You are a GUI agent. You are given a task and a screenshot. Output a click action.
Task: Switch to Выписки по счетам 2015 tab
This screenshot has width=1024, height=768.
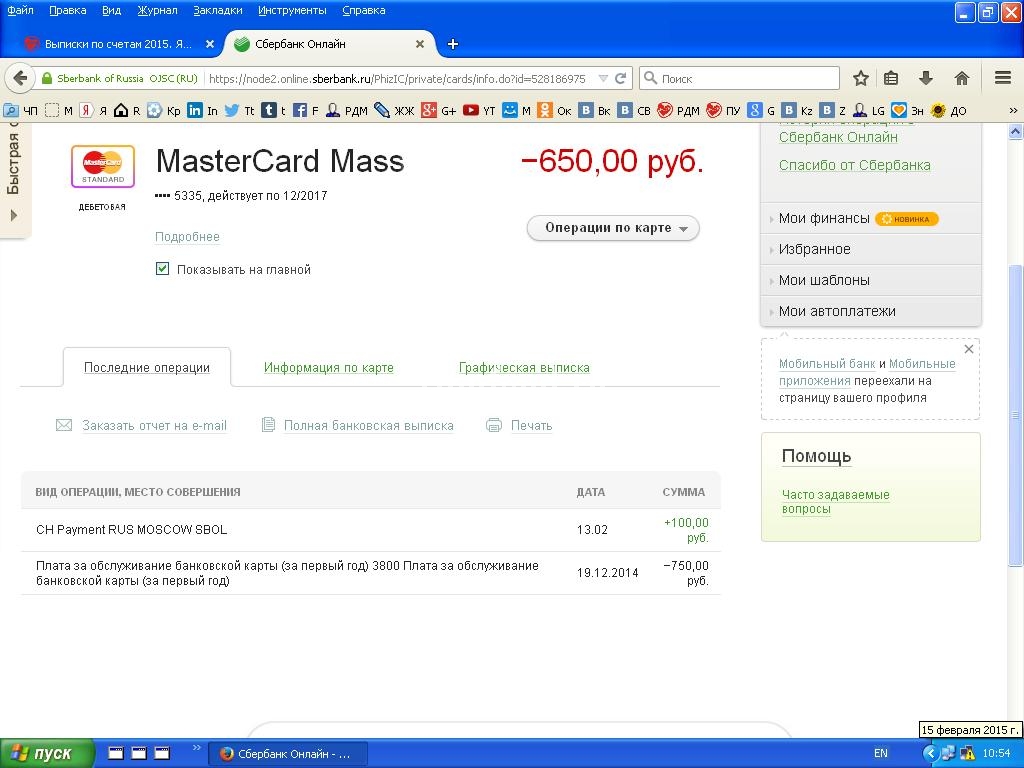[118, 44]
